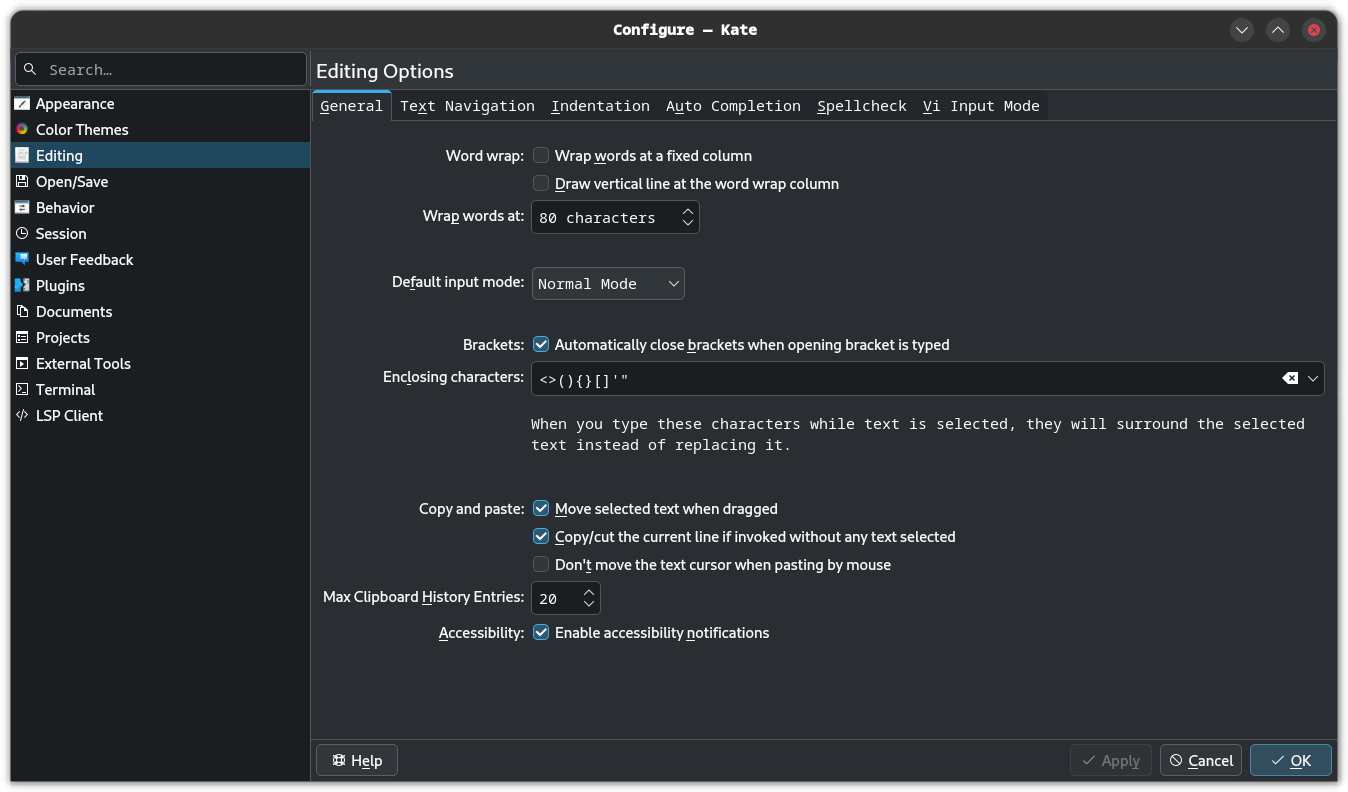Open User Feedback page icon
This screenshot has width=1348, height=792.
point(22,259)
